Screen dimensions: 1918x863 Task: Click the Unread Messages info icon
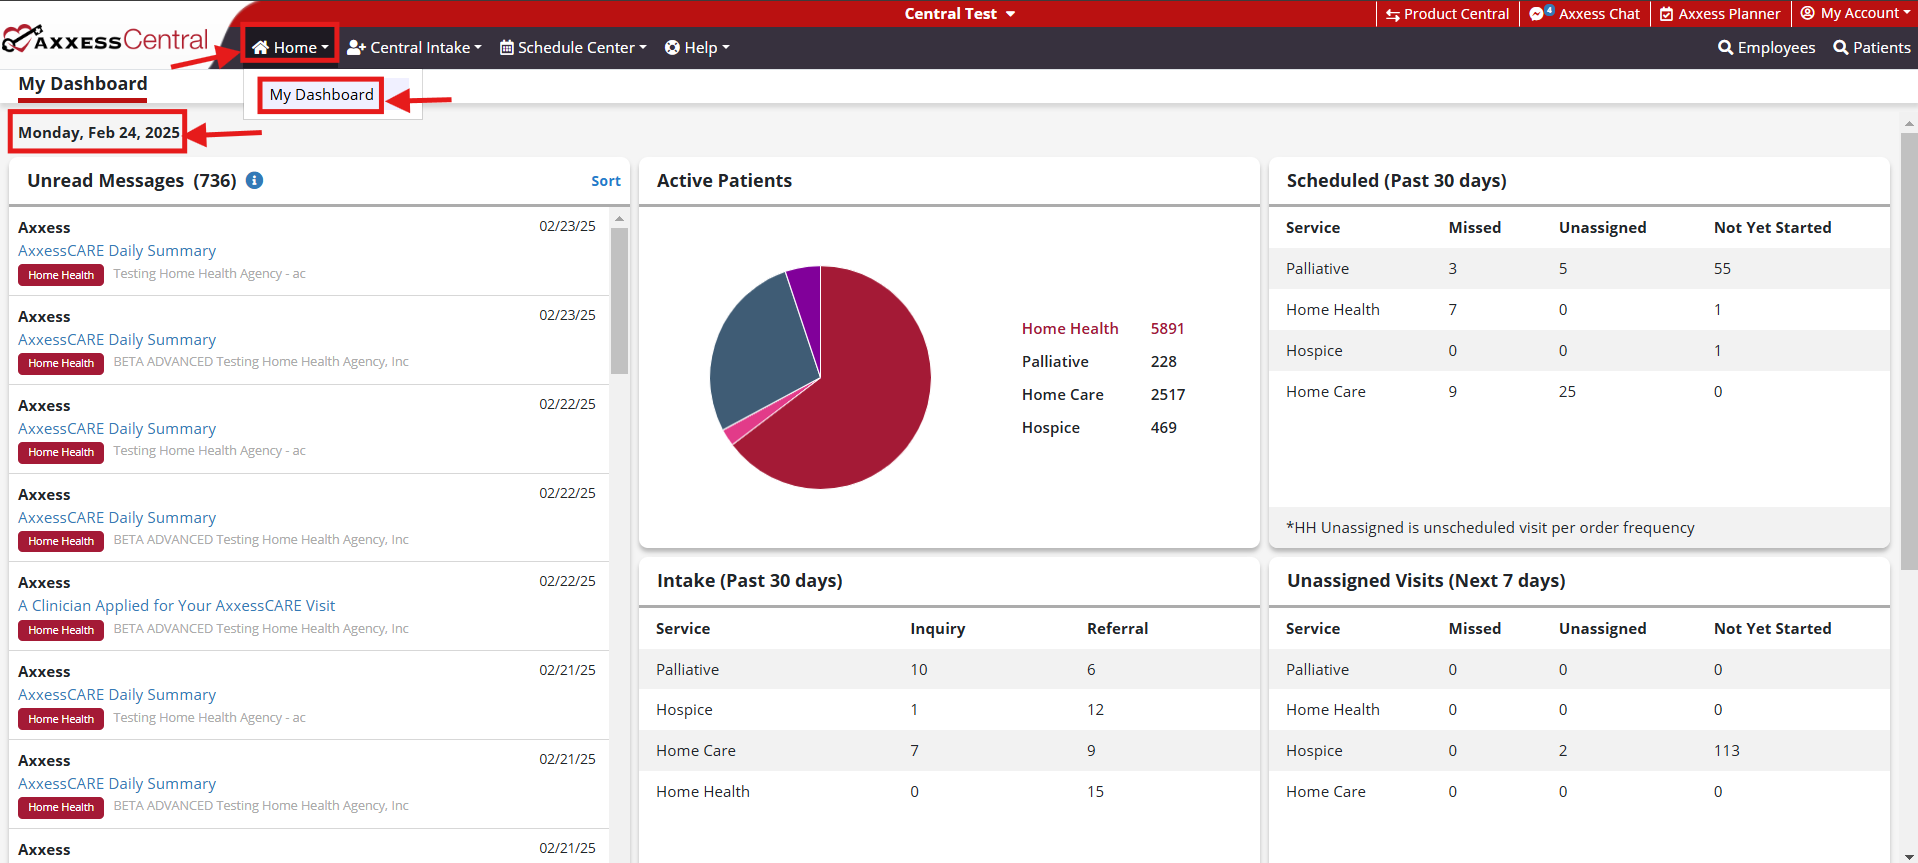254,180
